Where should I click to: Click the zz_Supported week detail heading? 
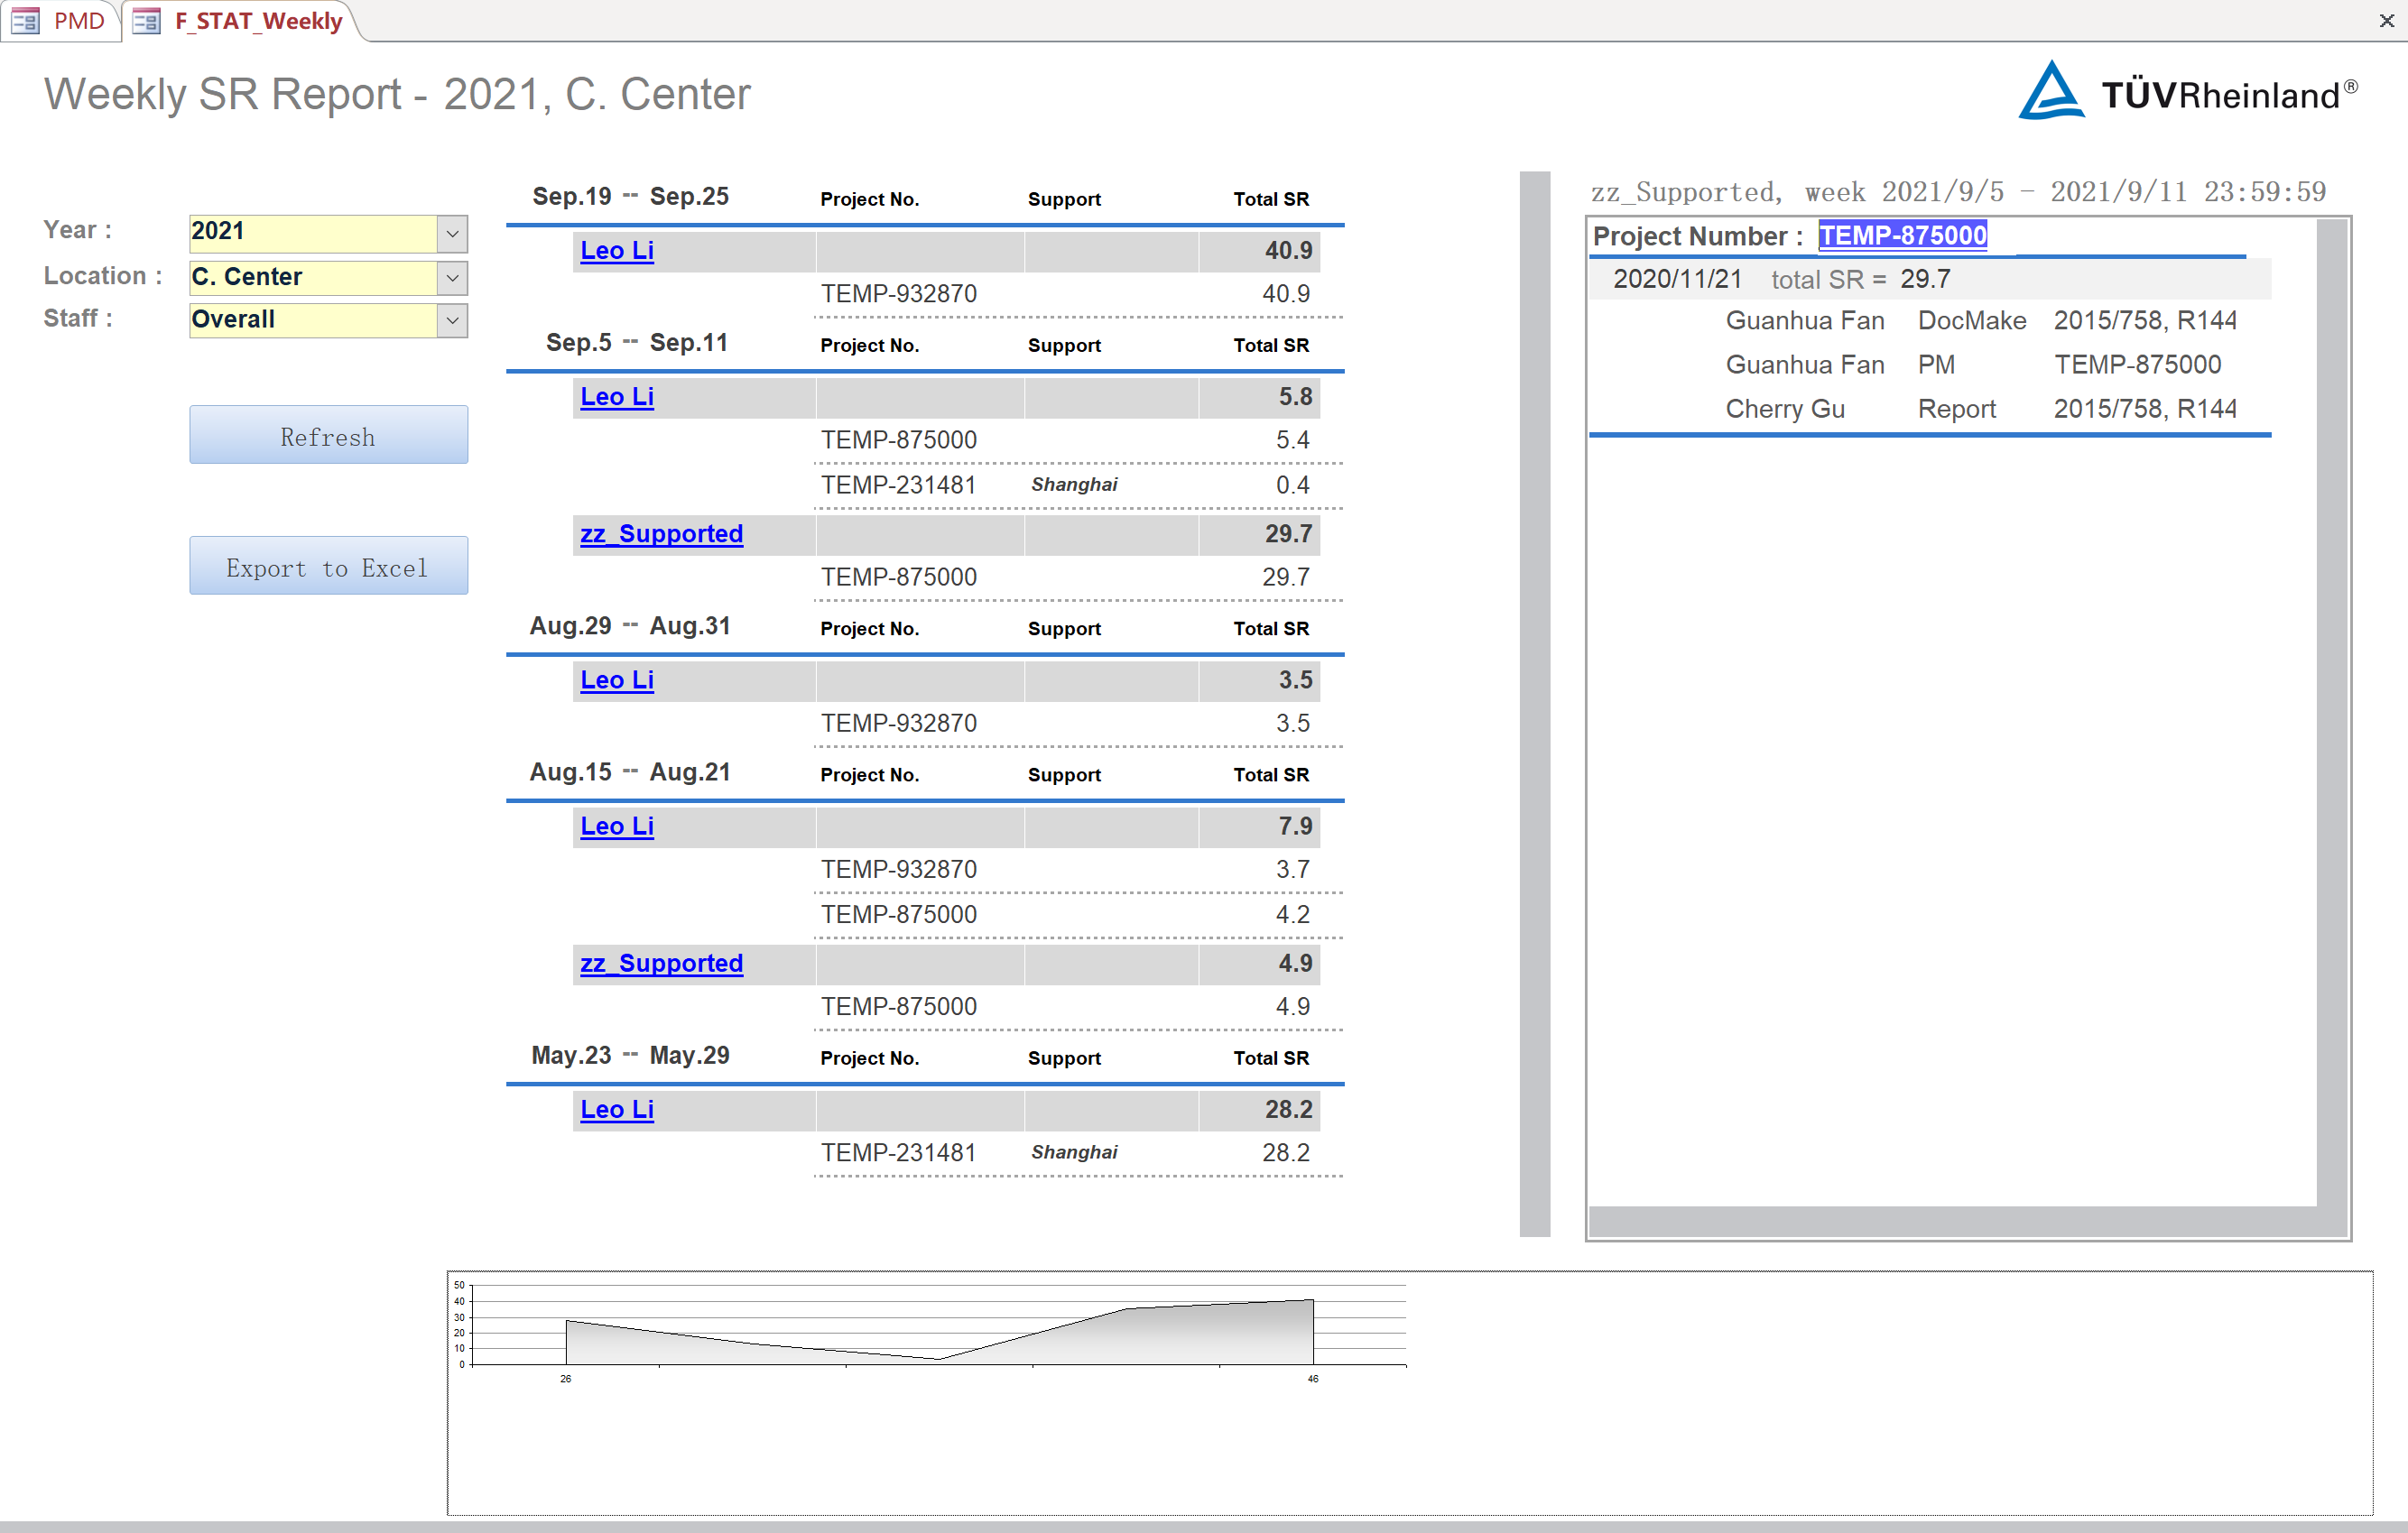click(1958, 192)
